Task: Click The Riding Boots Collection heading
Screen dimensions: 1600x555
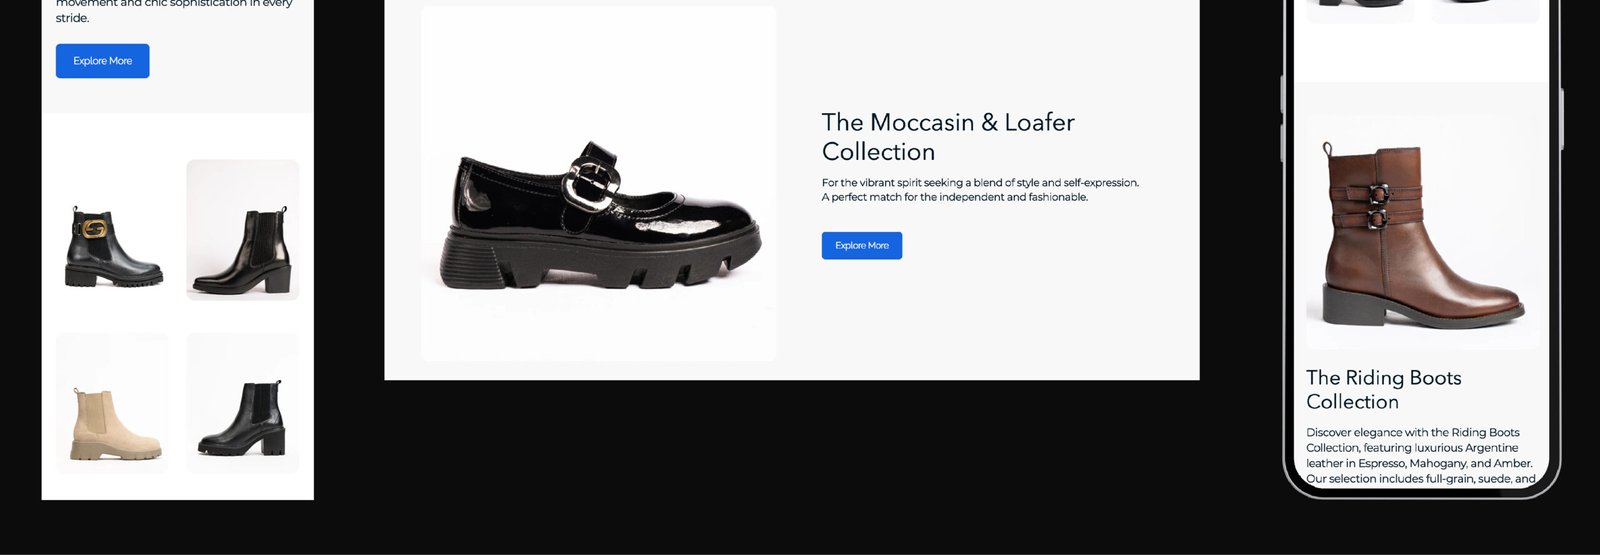Action: coord(1384,390)
